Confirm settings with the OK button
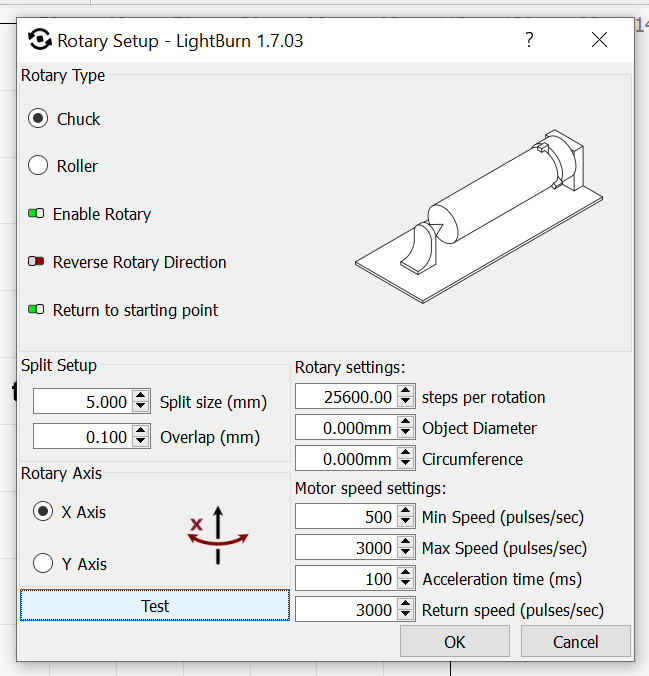Viewport: 649px width, 676px height. [x=454, y=642]
